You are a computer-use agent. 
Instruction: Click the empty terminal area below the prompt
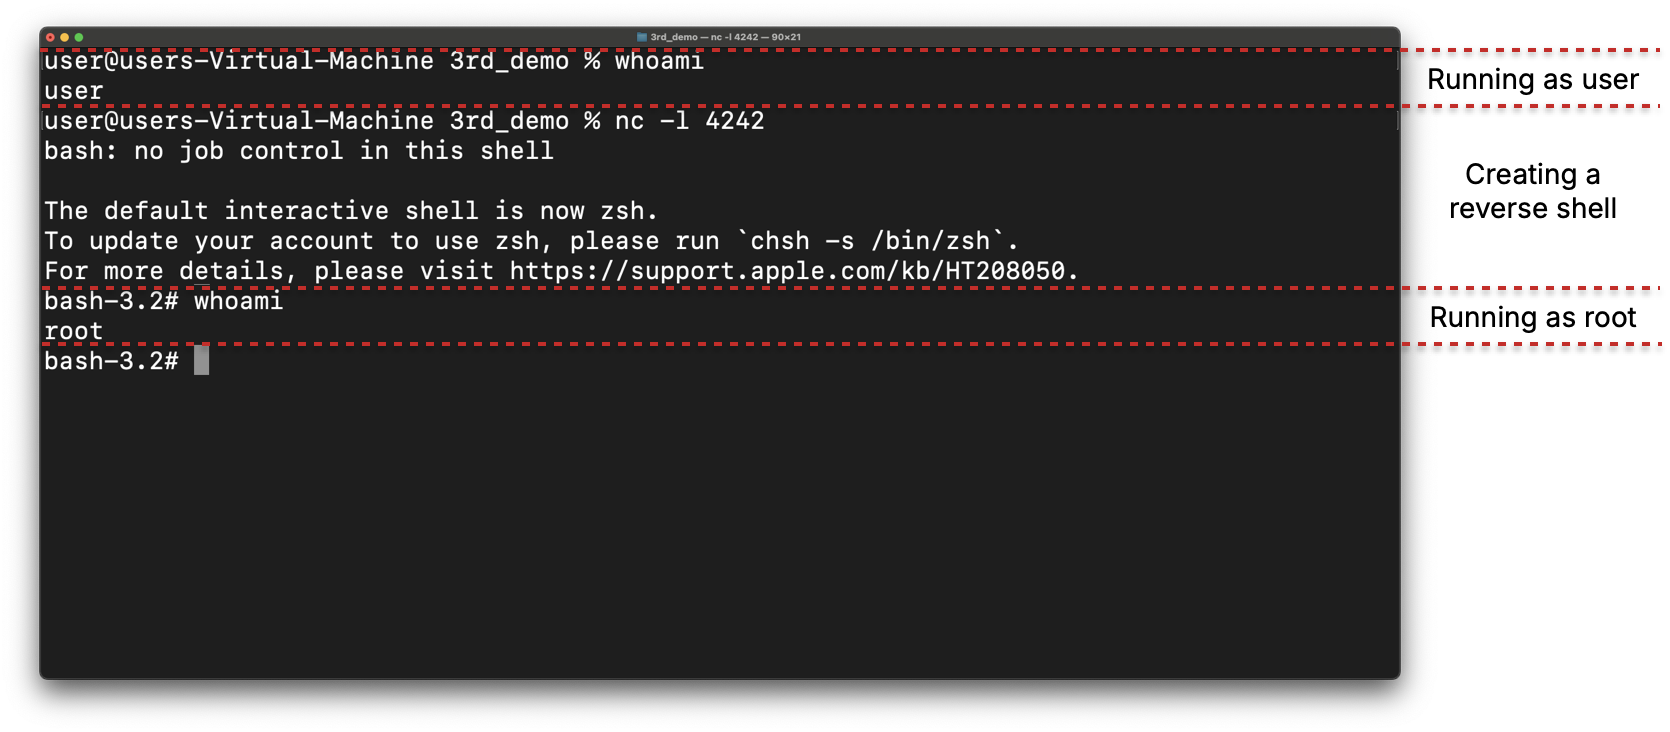click(719, 520)
